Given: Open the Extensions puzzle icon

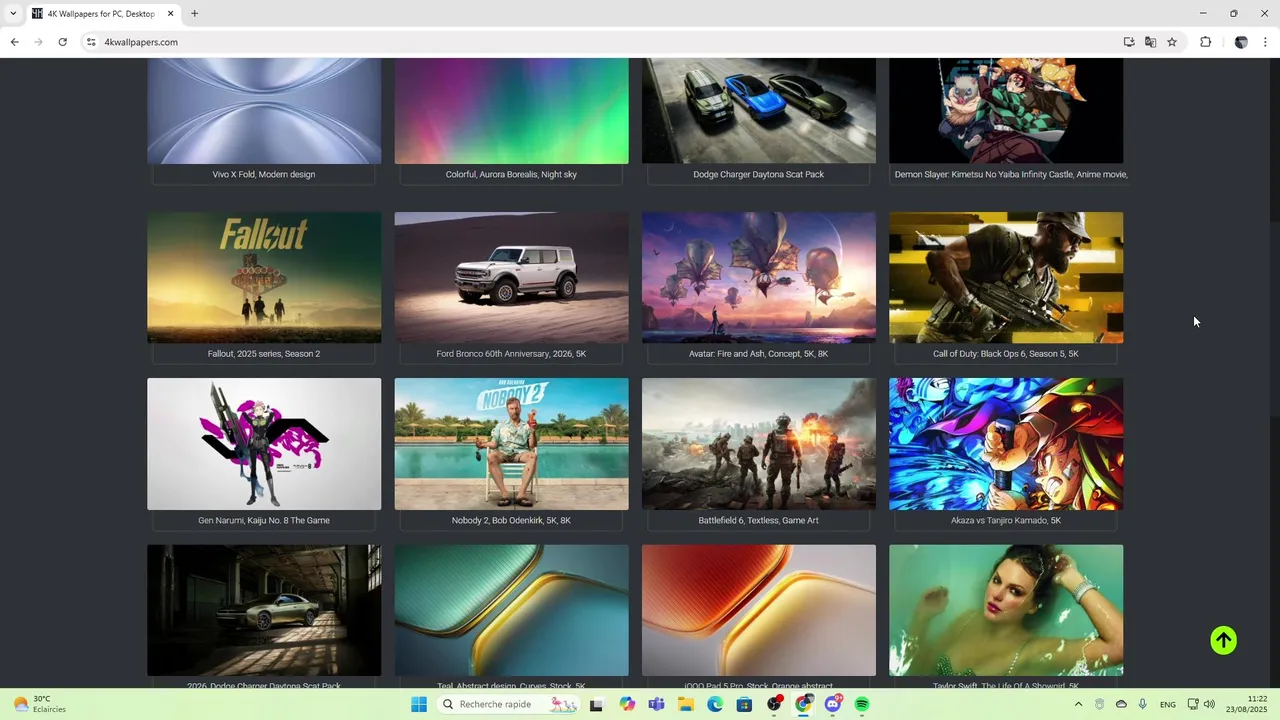Looking at the screenshot, I should pyautogui.click(x=1205, y=42).
